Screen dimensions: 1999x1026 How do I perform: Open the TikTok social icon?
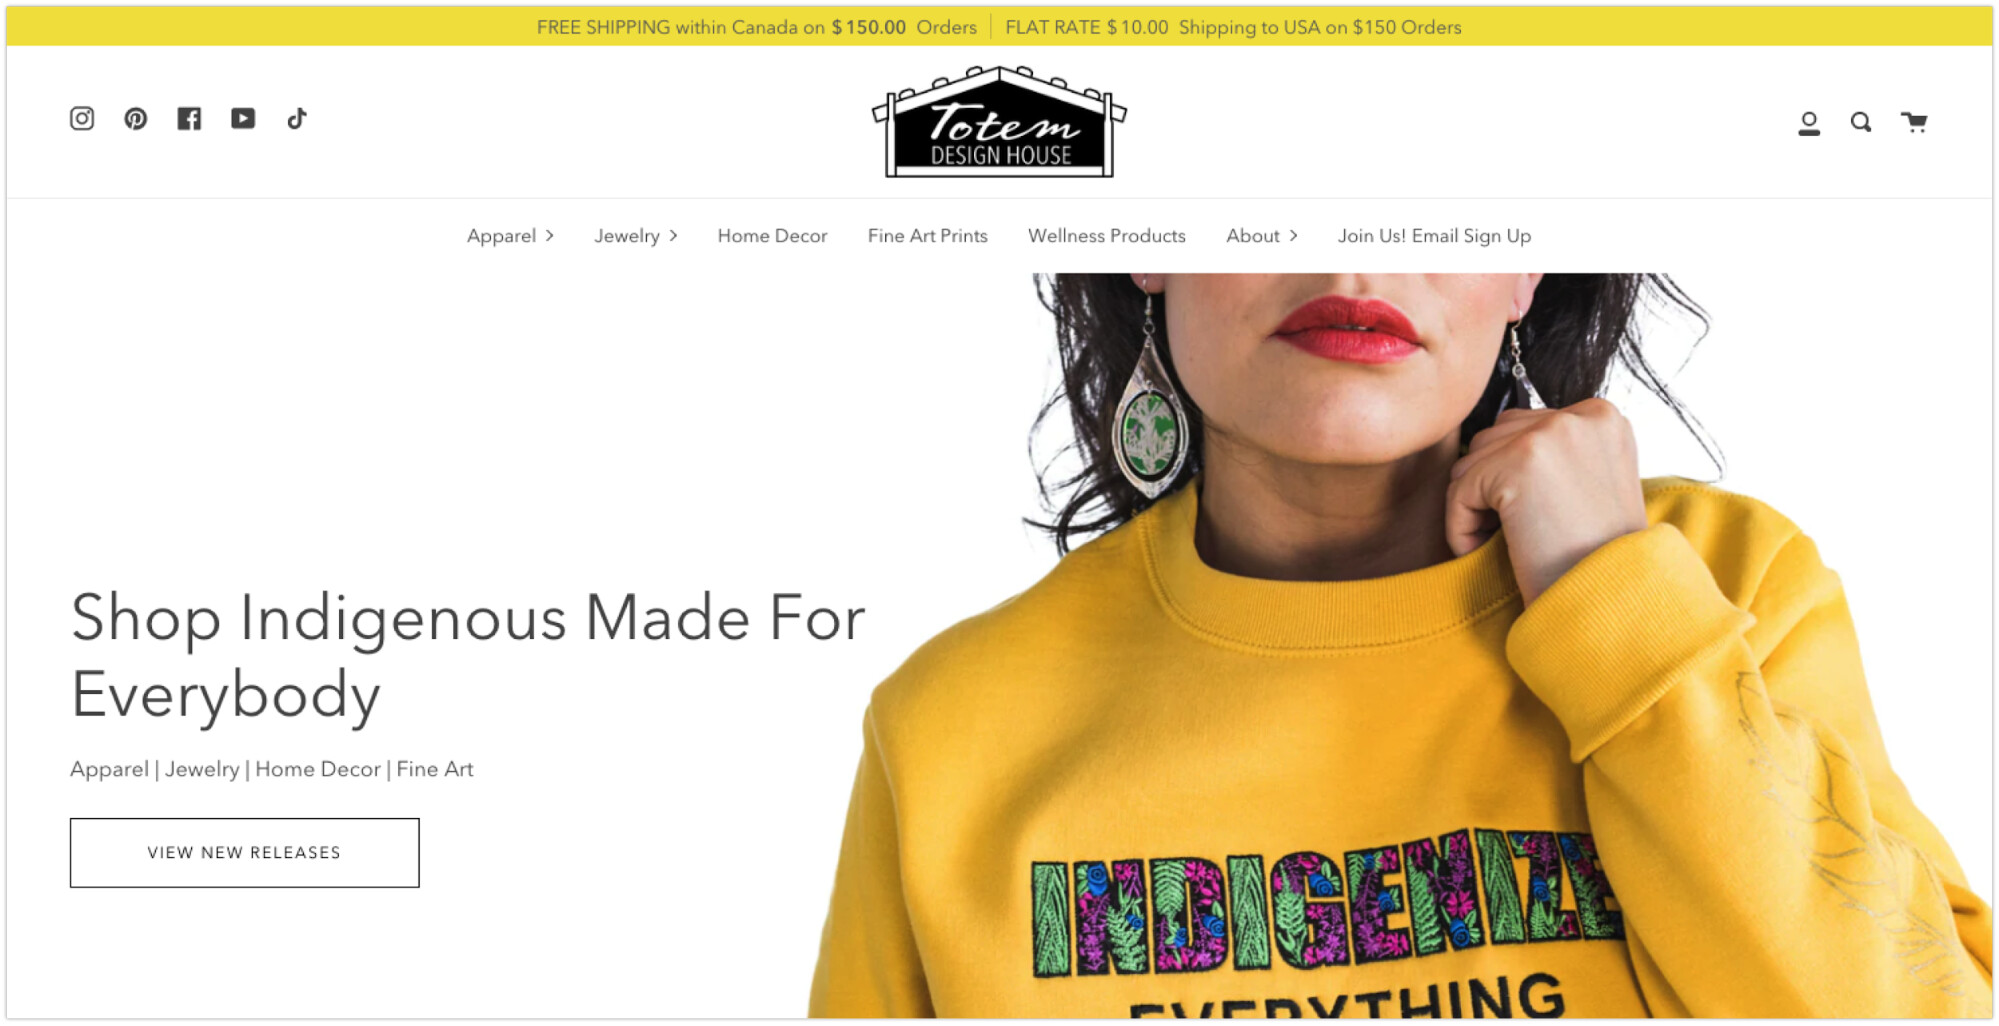pos(297,119)
